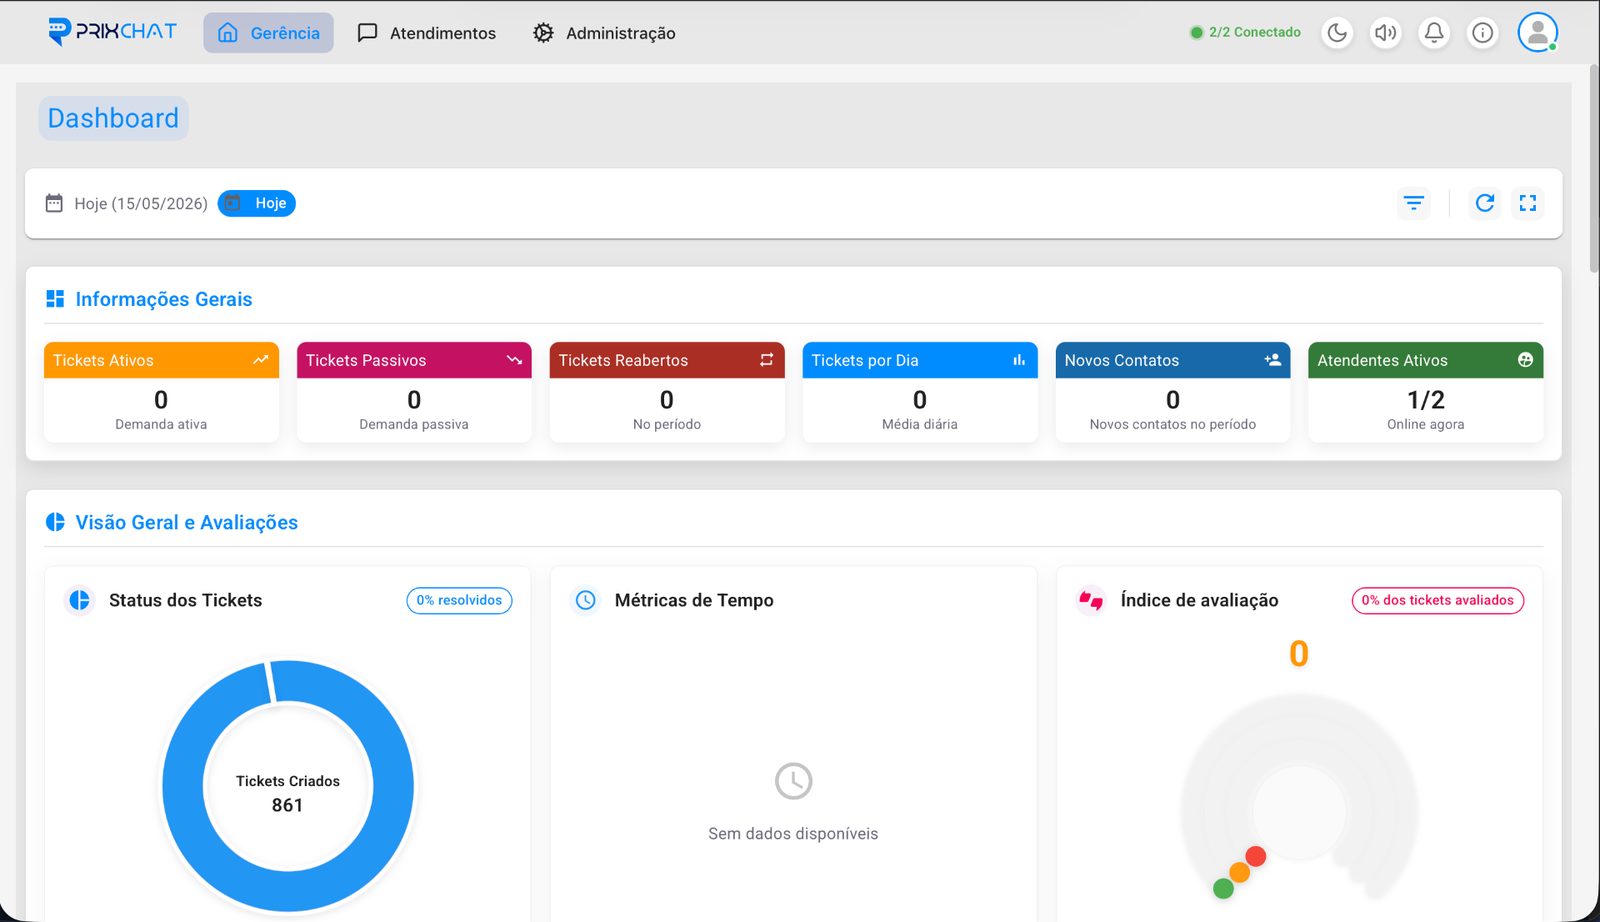Click the Tickets Passivos trending-down icon
Image resolution: width=1600 pixels, height=922 pixels.
pyautogui.click(x=514, y=360)
